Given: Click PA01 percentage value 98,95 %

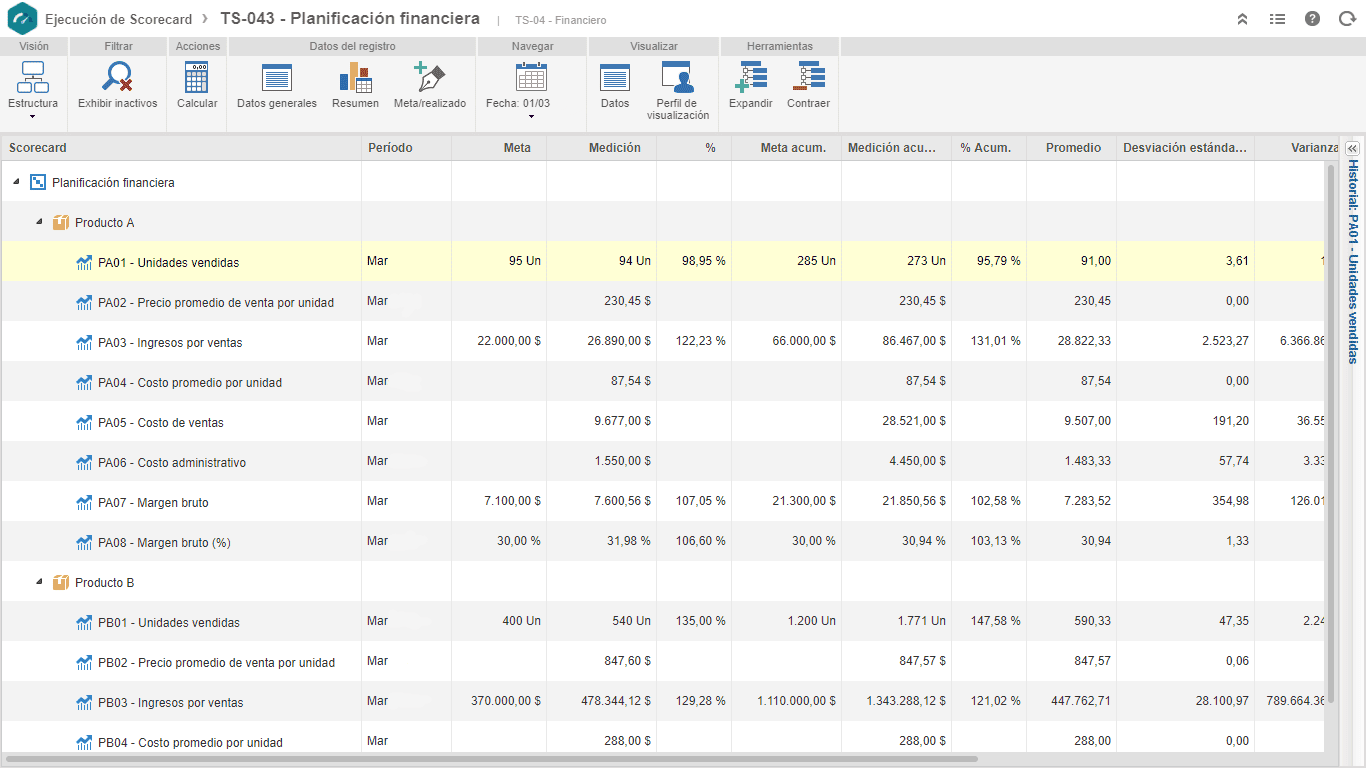Looking at the screenshot, I should point(704,261).
